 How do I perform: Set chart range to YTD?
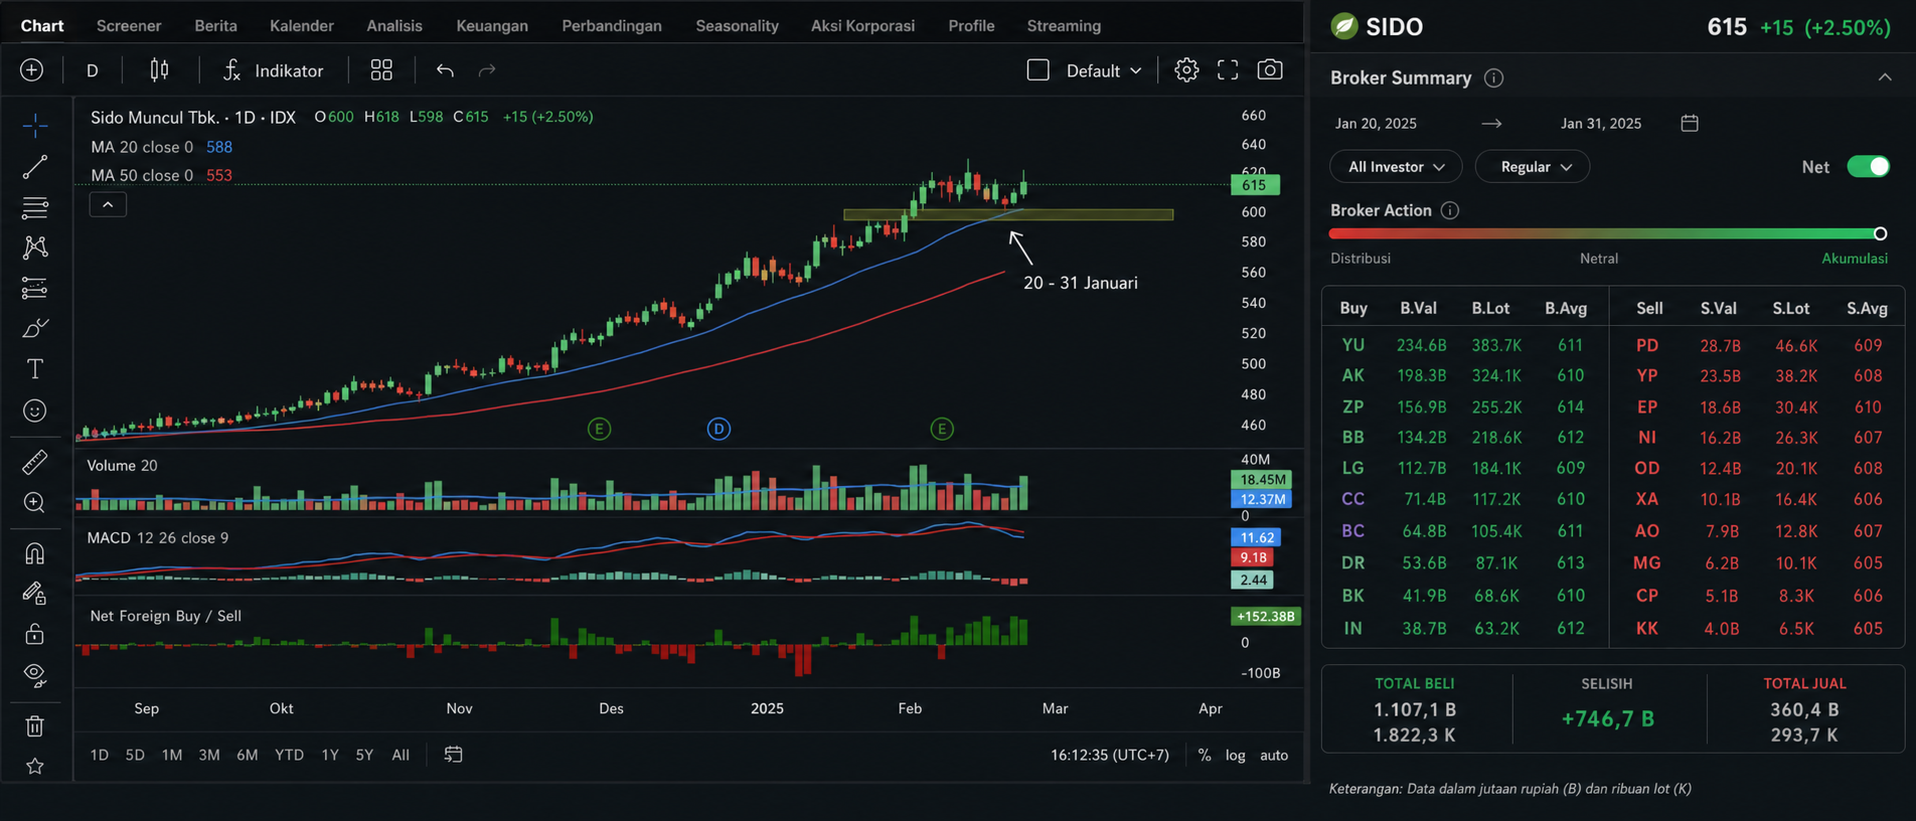click(289, 755)
